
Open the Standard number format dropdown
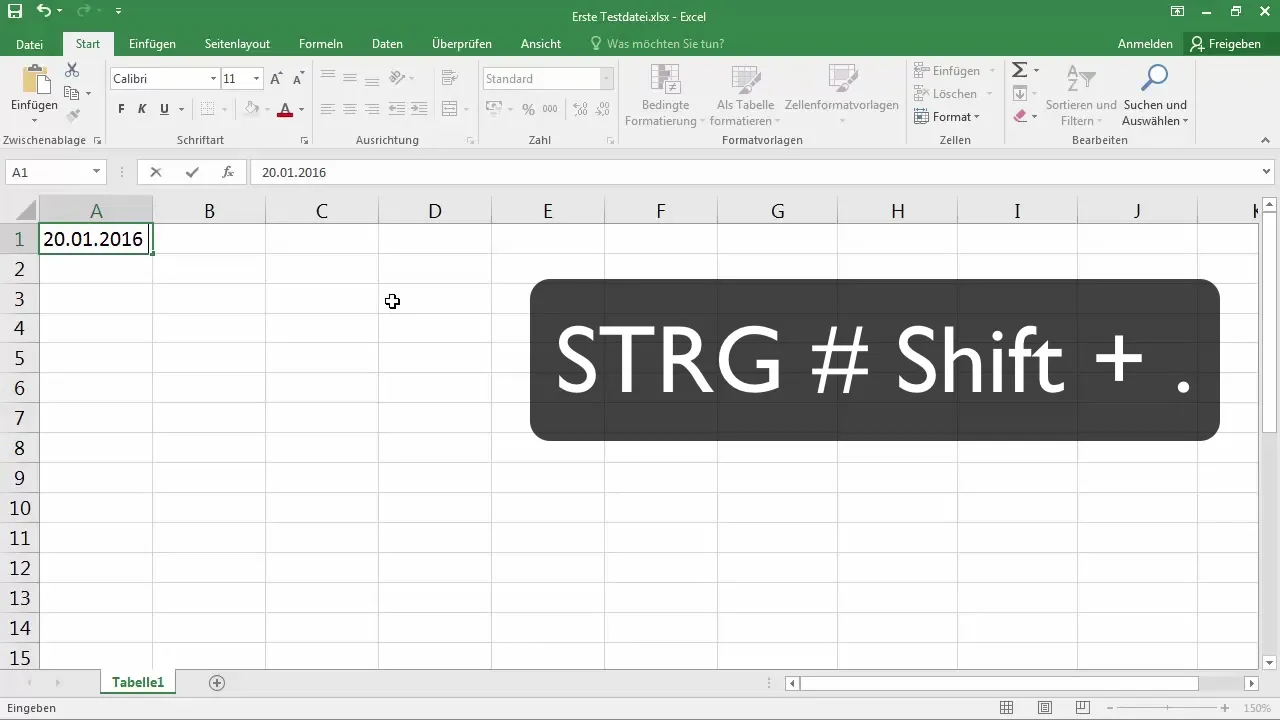(606, 78)
